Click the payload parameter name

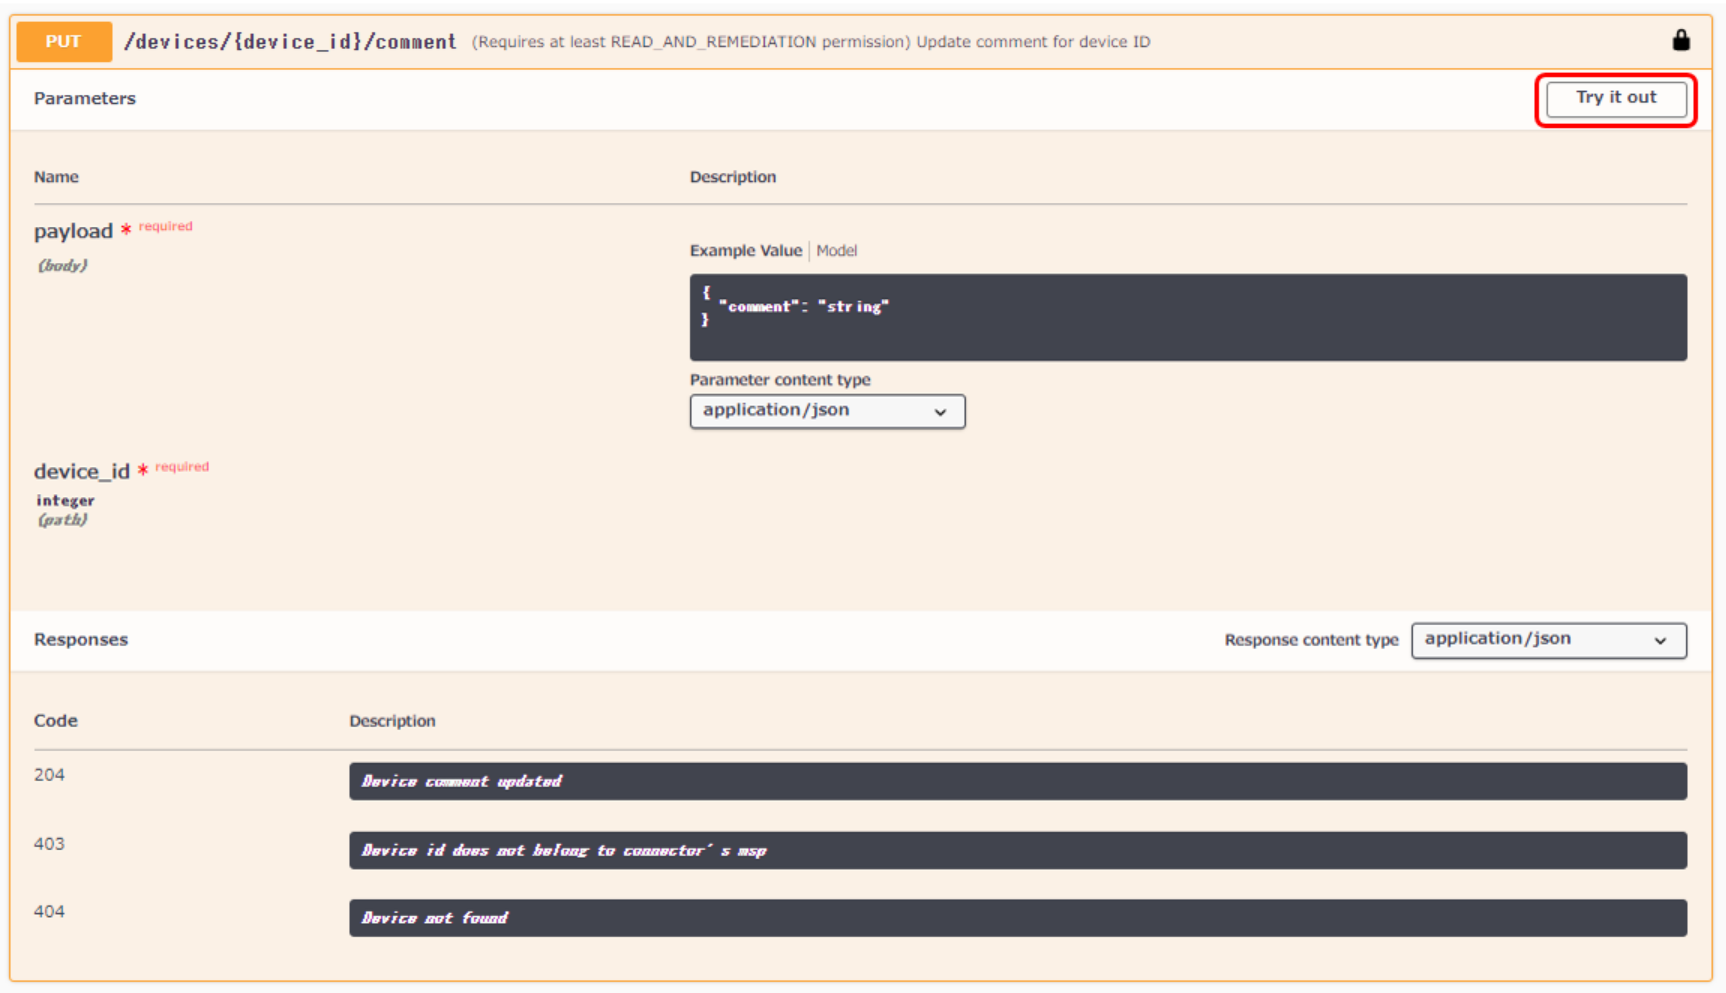[73, 232]
